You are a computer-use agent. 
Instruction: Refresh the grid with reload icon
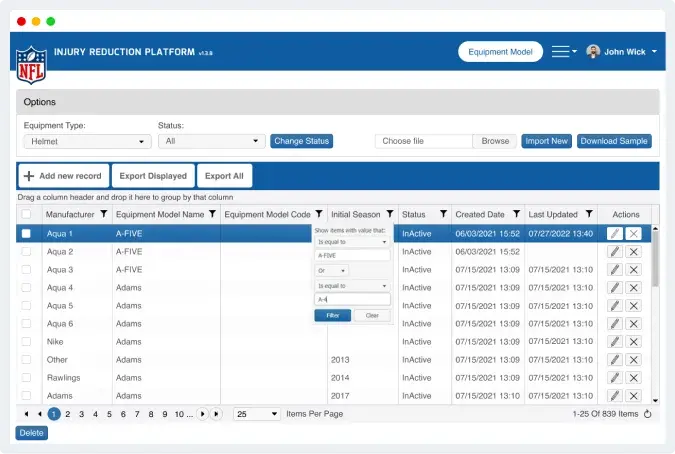(x=648, y=414)
